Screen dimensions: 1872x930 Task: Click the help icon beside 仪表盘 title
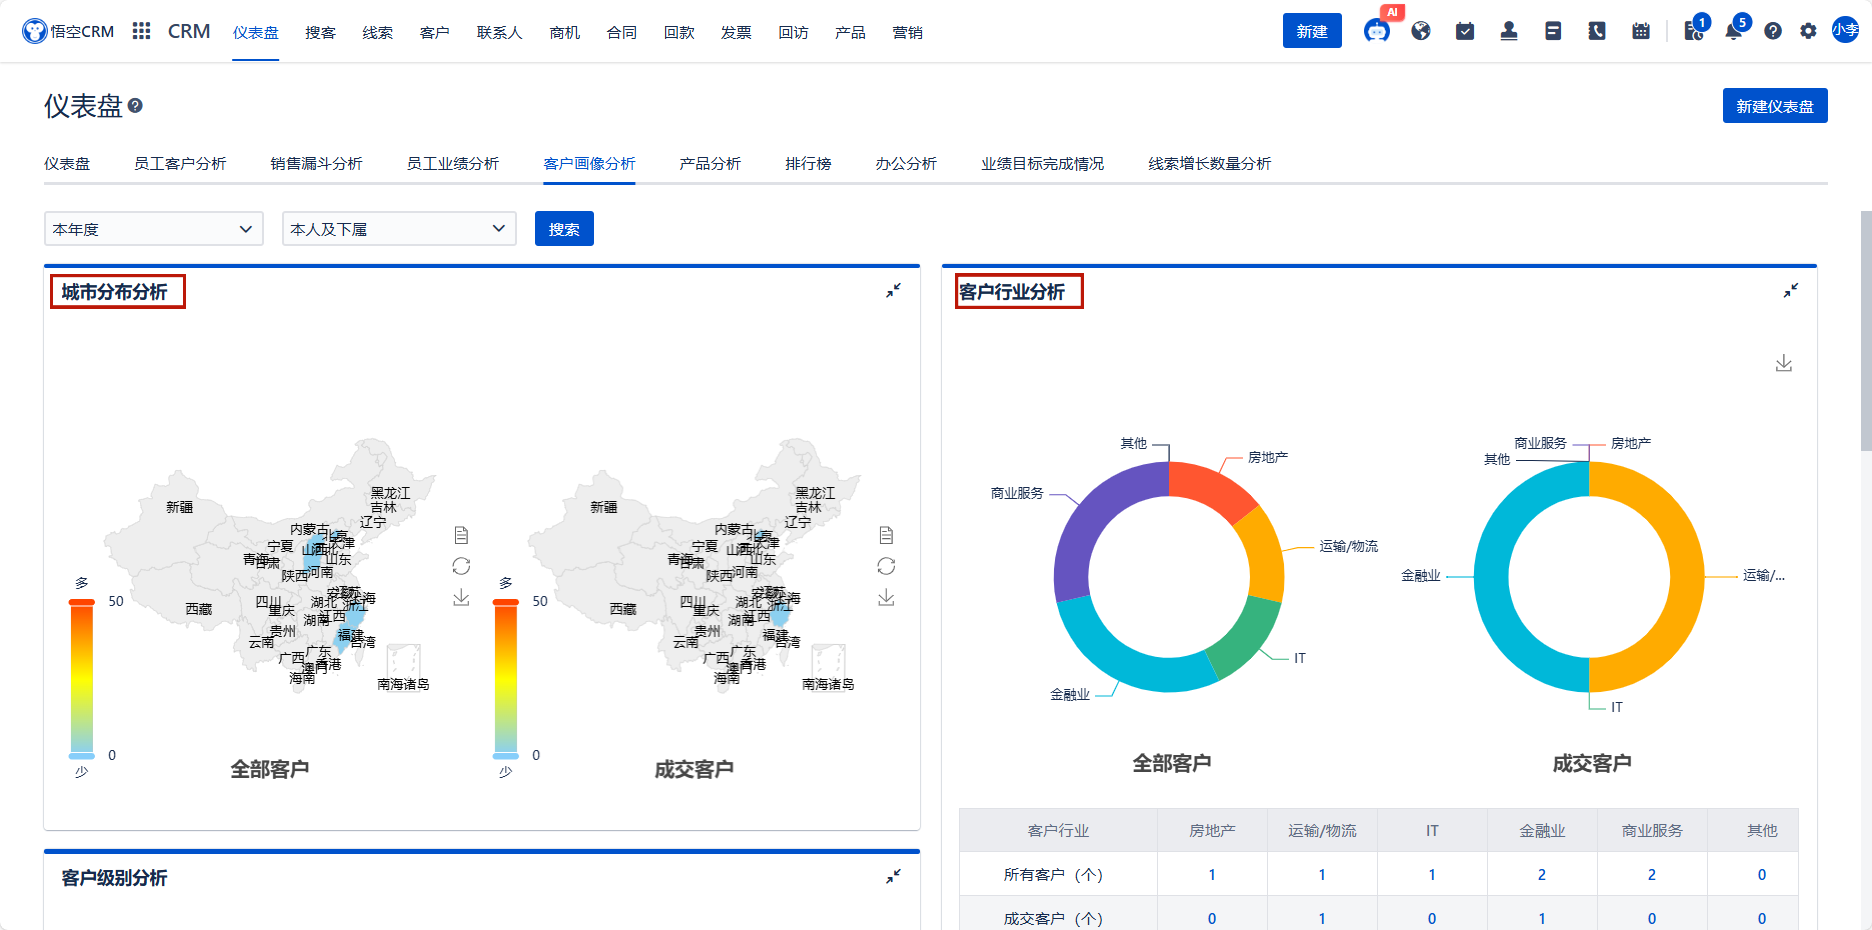pyautogui.click(x=135, y=106)
